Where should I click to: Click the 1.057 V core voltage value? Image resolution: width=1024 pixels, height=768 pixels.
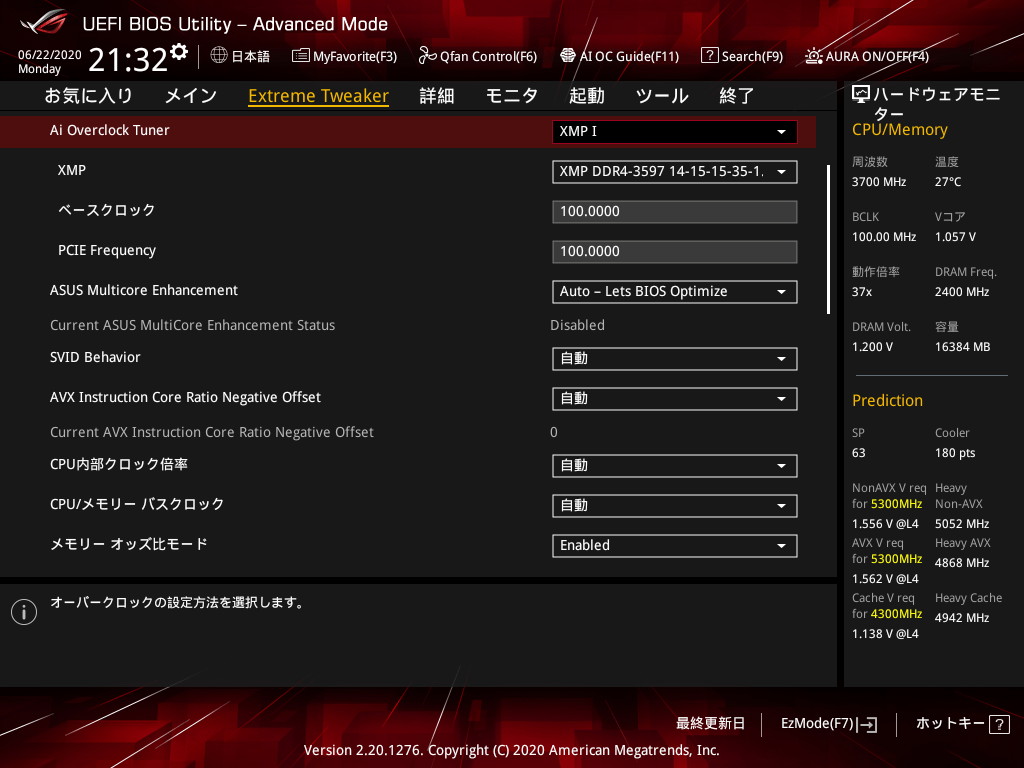pos(955,237)
